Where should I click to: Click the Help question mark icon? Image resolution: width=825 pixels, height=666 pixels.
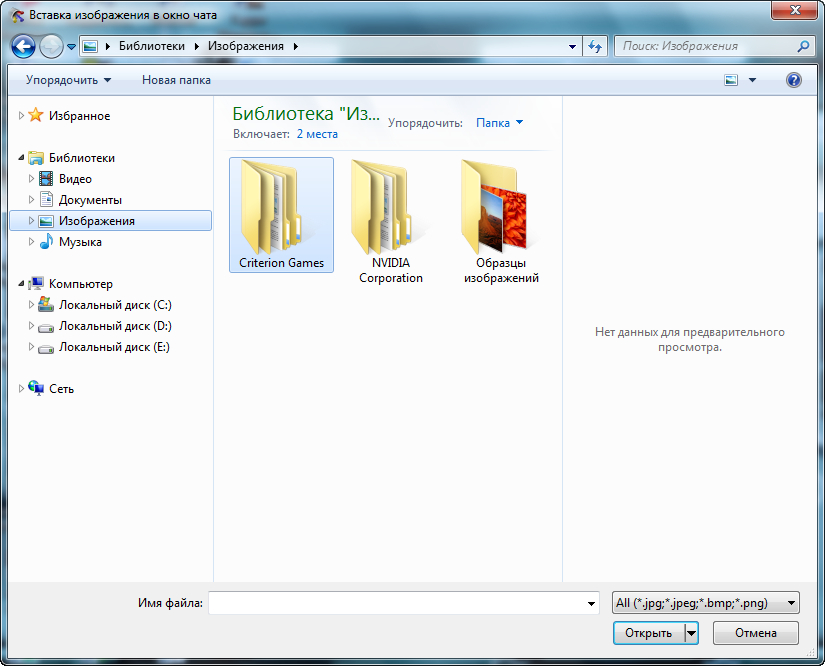794,80
